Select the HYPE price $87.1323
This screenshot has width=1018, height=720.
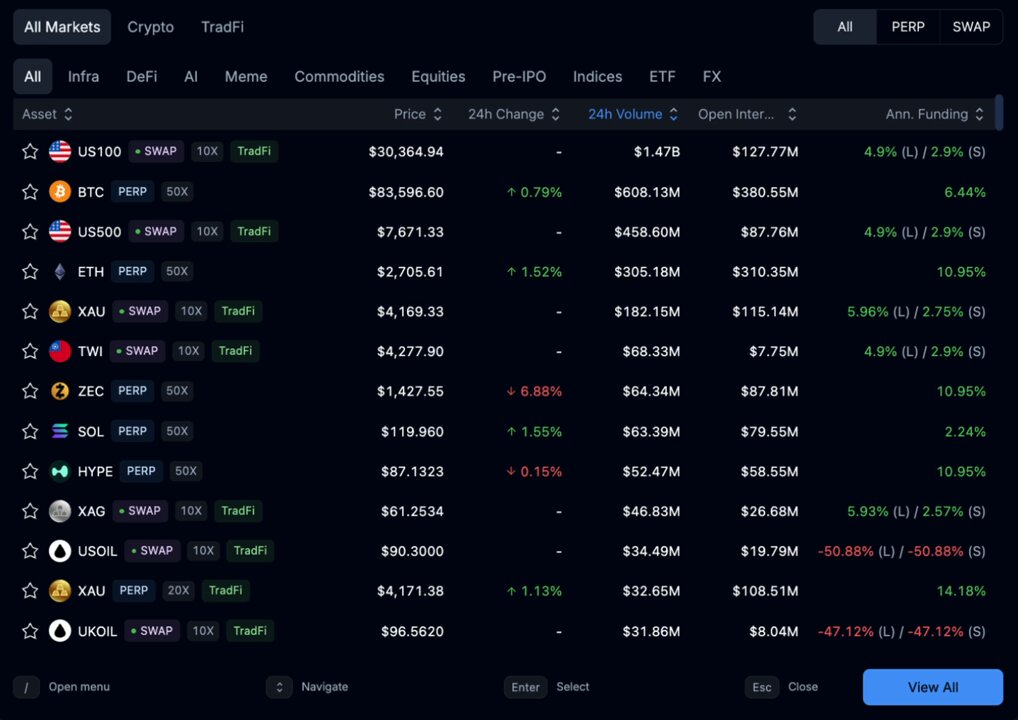tap(412, 471)
